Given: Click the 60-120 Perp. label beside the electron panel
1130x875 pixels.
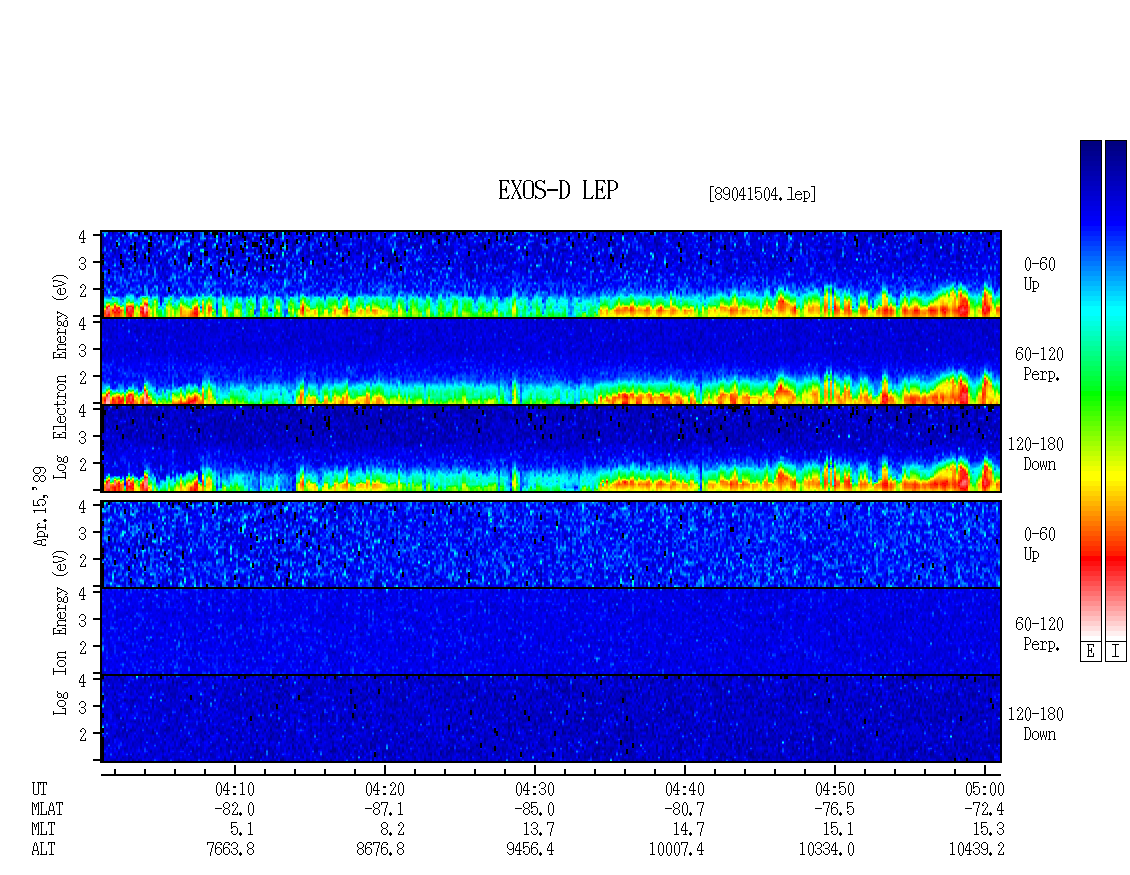Looking at the screenshot, I should (x=1039, y=364).
